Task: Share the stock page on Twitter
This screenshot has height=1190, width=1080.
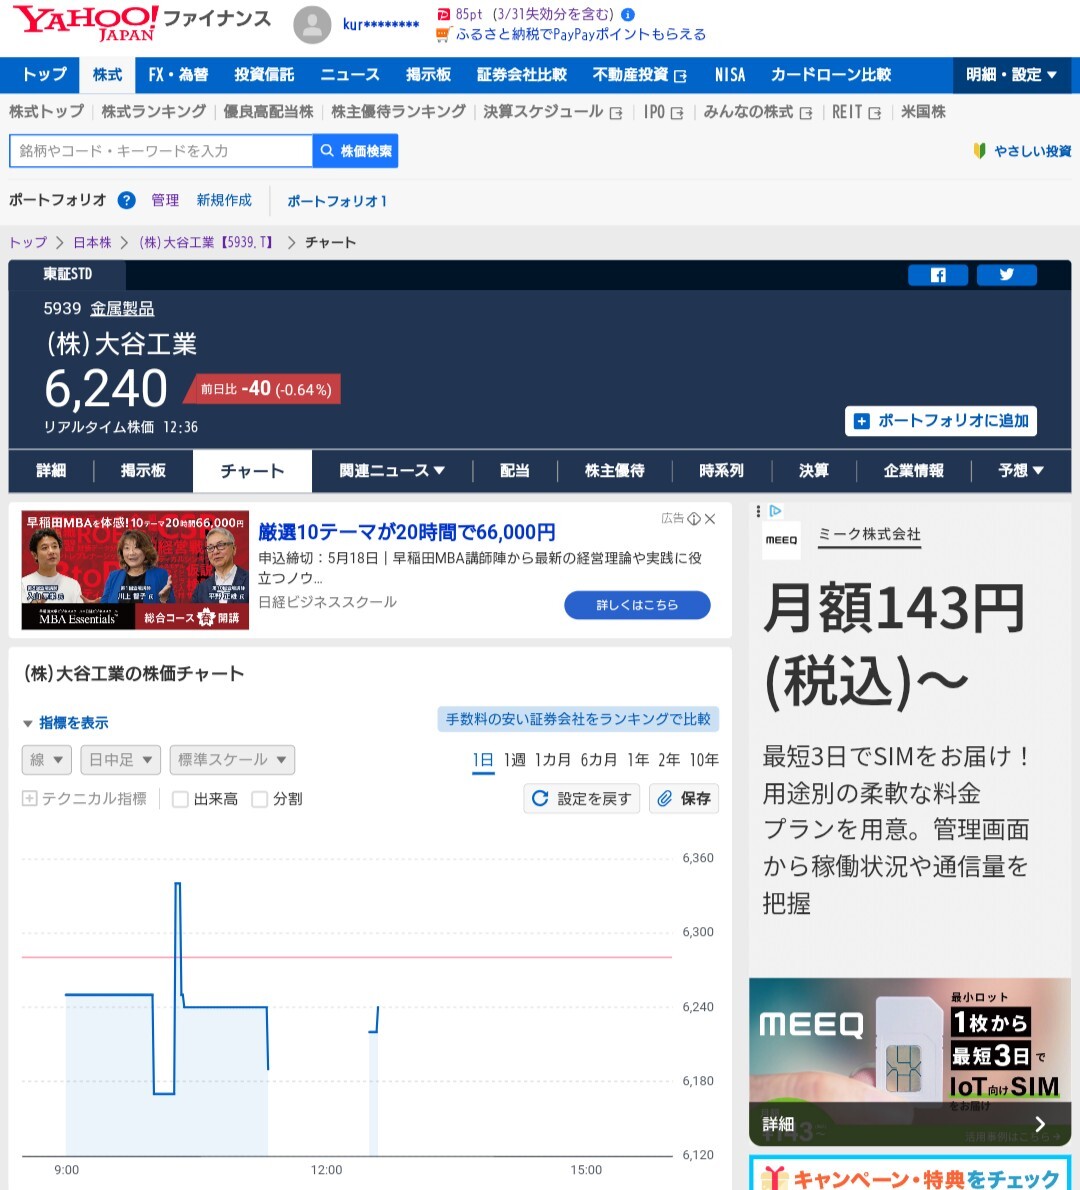Action: [x=1006, y=275]
